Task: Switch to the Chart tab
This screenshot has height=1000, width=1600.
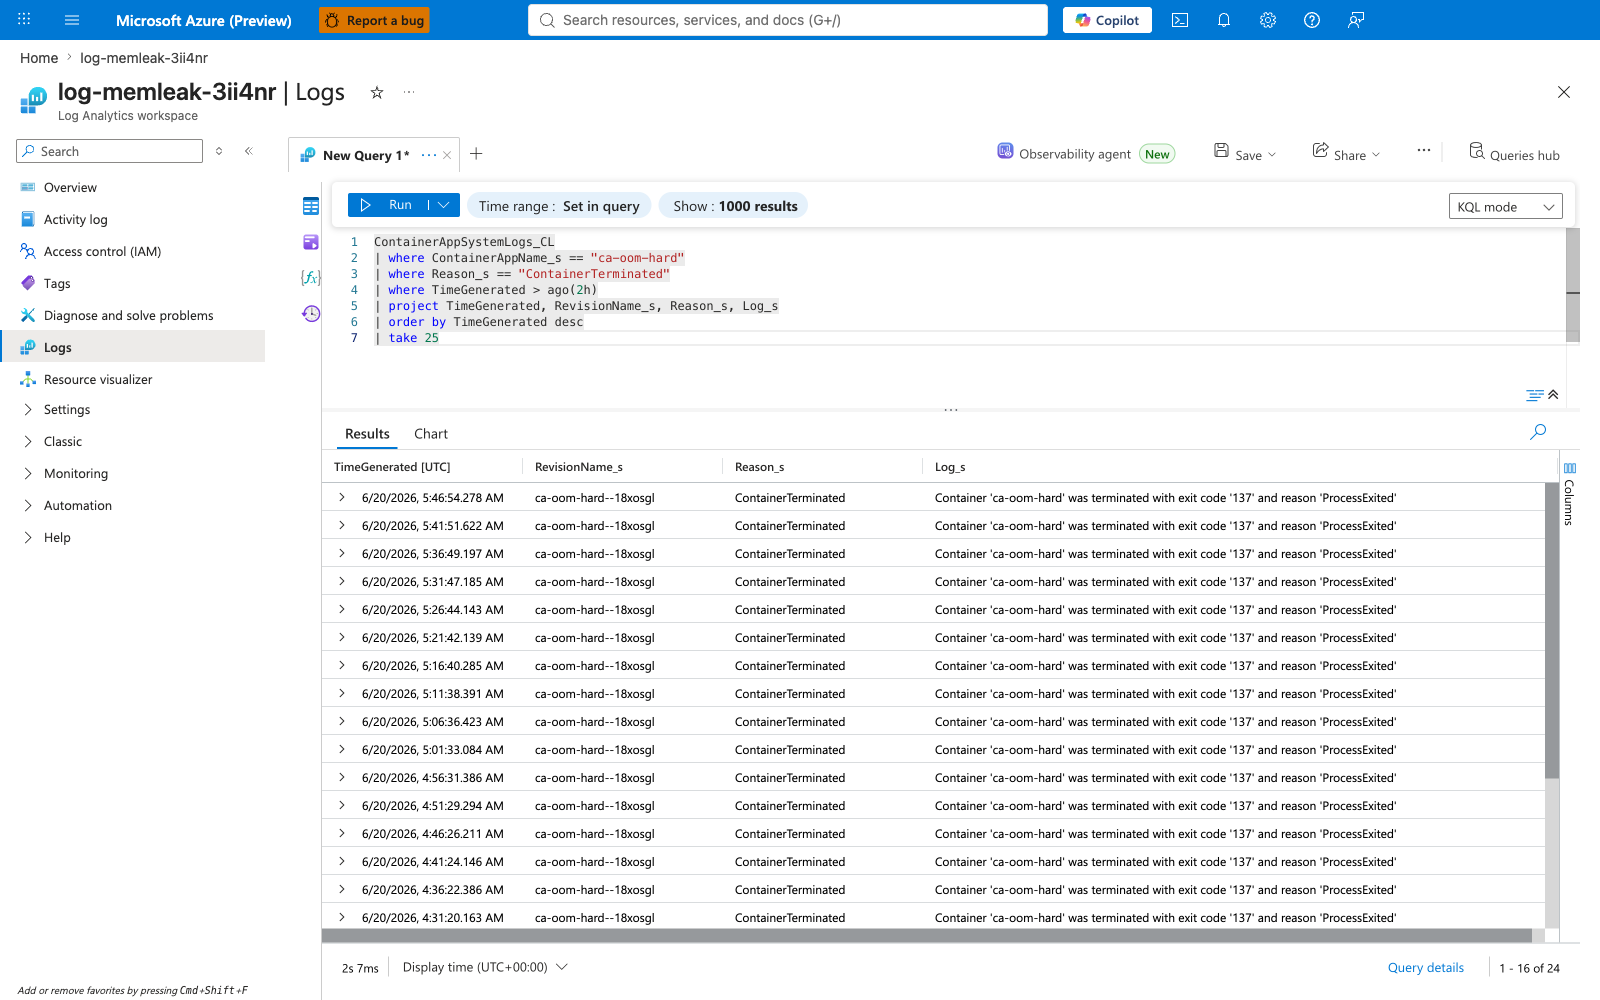Action: [x=431, y=434]
